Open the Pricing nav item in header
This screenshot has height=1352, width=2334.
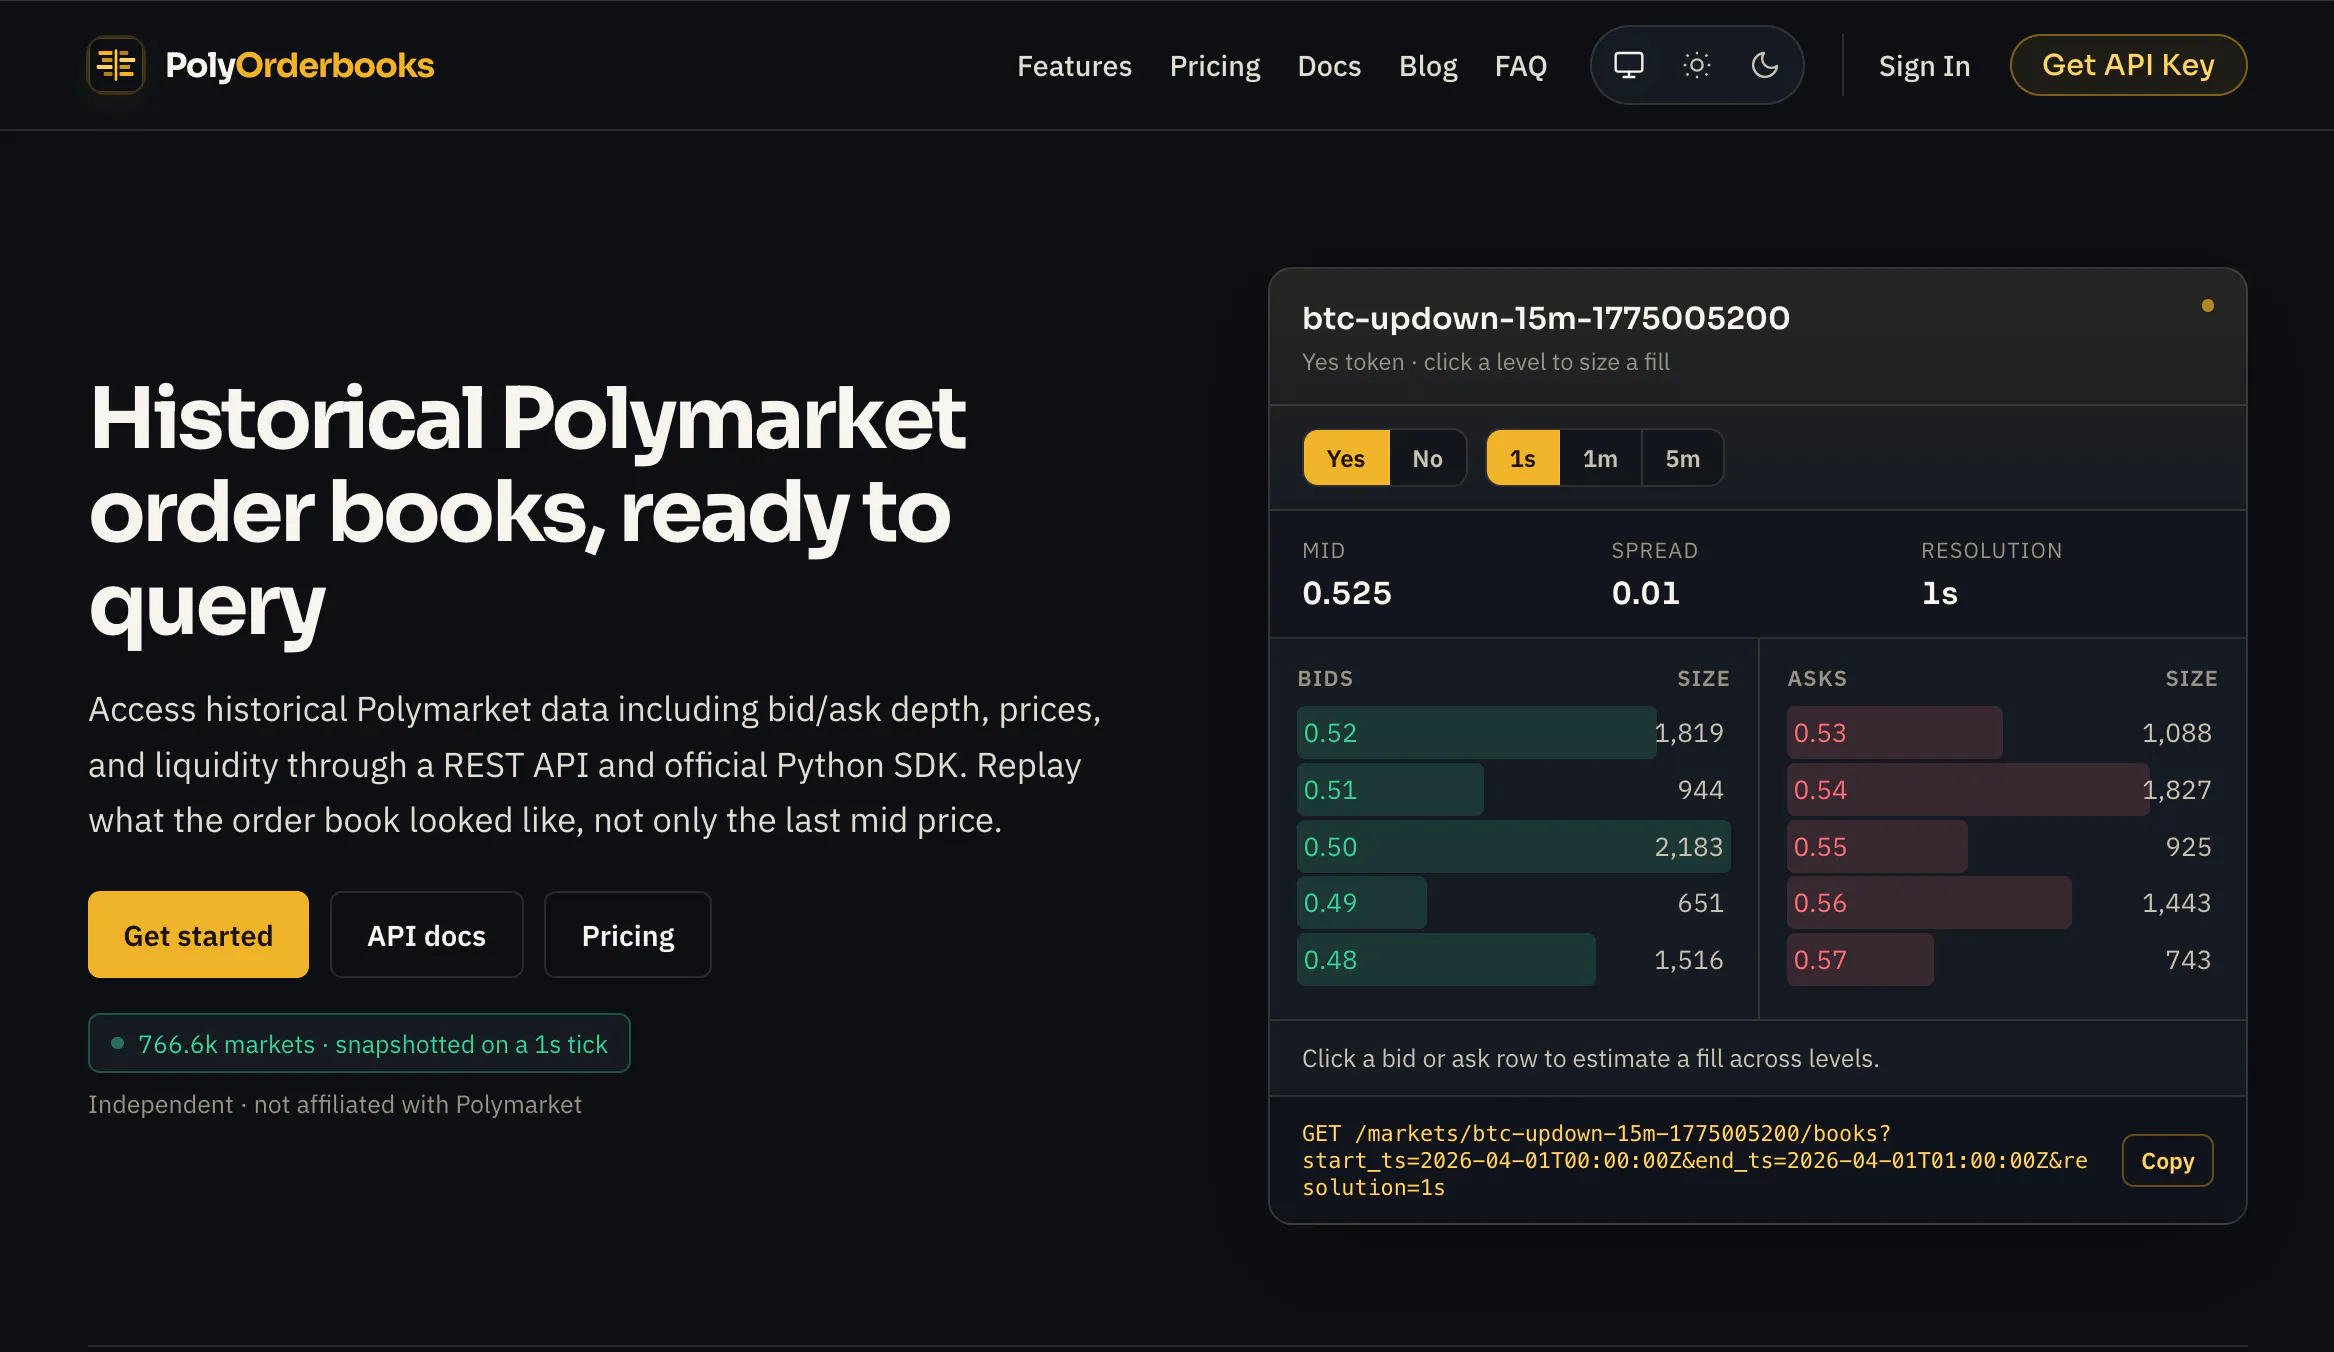tap(1215, 66)
